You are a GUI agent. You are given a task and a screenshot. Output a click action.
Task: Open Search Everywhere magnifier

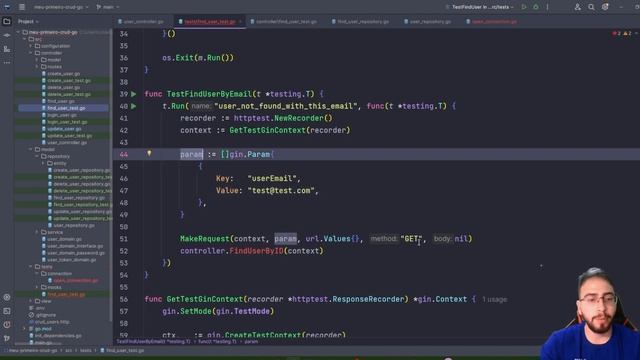[x=591, y=7]
